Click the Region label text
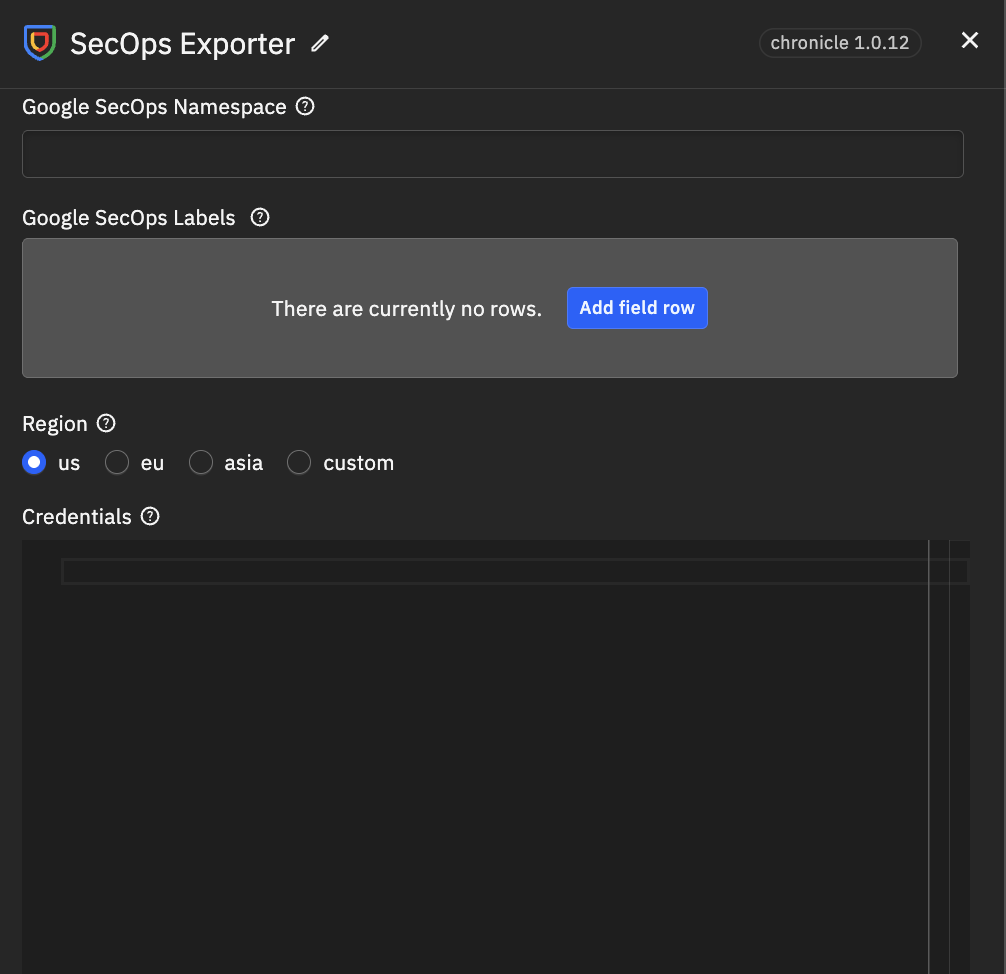 coord(55,424)
